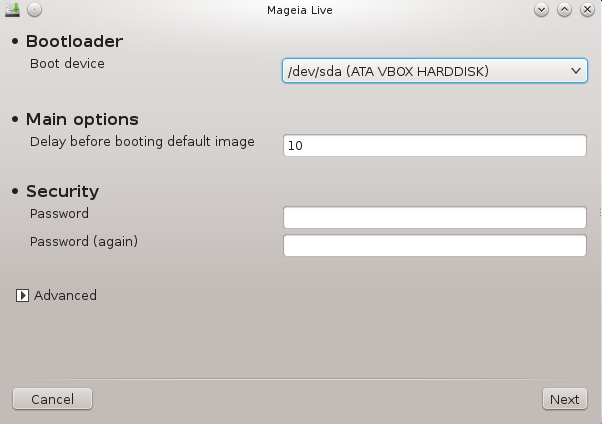Focus the delay before booting field
This screenshot has width=602, height=424.
(x=435, y=145)
